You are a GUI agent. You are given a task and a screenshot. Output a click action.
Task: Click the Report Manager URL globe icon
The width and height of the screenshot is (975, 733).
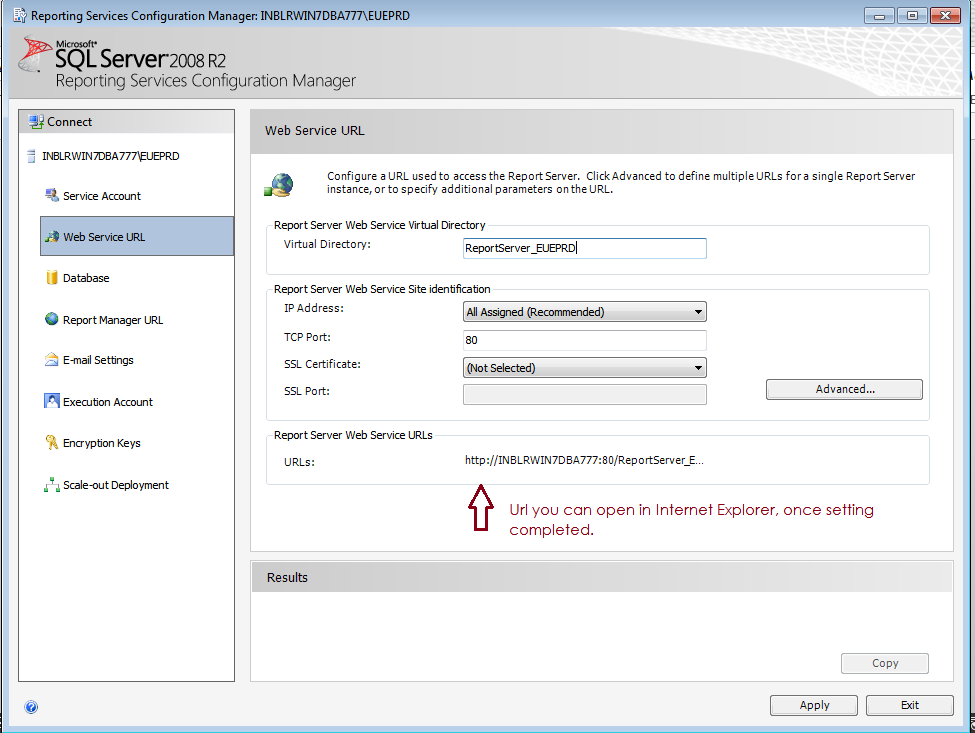[52, 319]
